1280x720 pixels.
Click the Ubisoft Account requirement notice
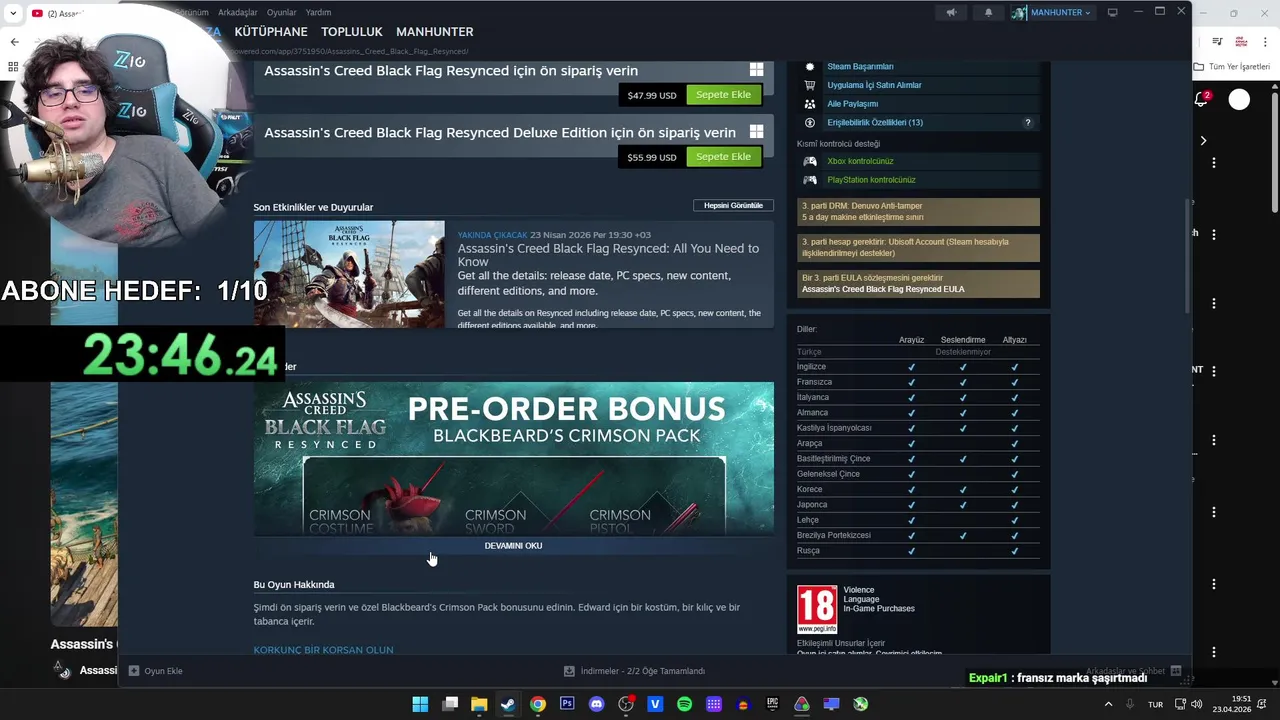click(918, 248)
